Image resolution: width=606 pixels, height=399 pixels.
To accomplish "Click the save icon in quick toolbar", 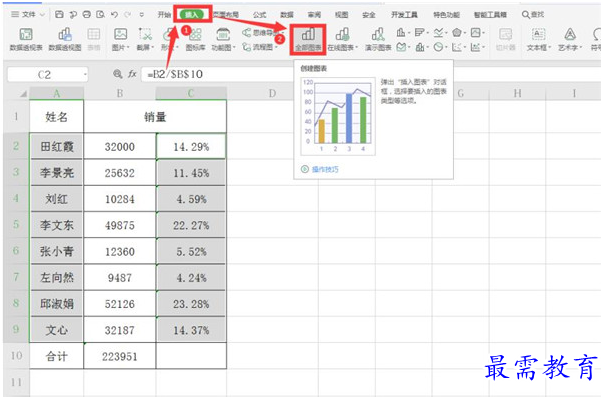I will (59, 14).
